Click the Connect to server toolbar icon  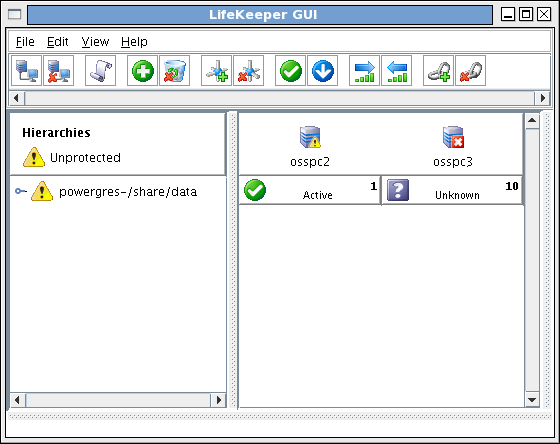click(26, 71)
